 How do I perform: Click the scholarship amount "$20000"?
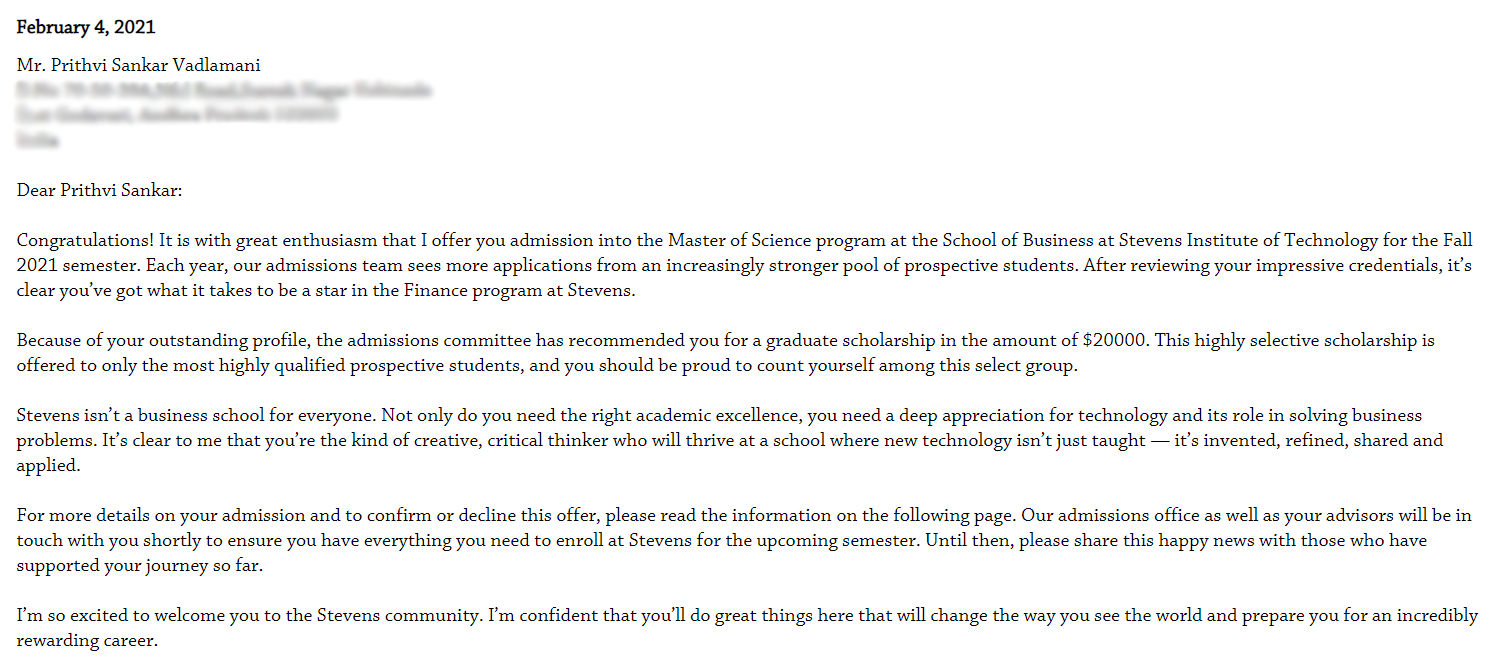coord(1119,340)
